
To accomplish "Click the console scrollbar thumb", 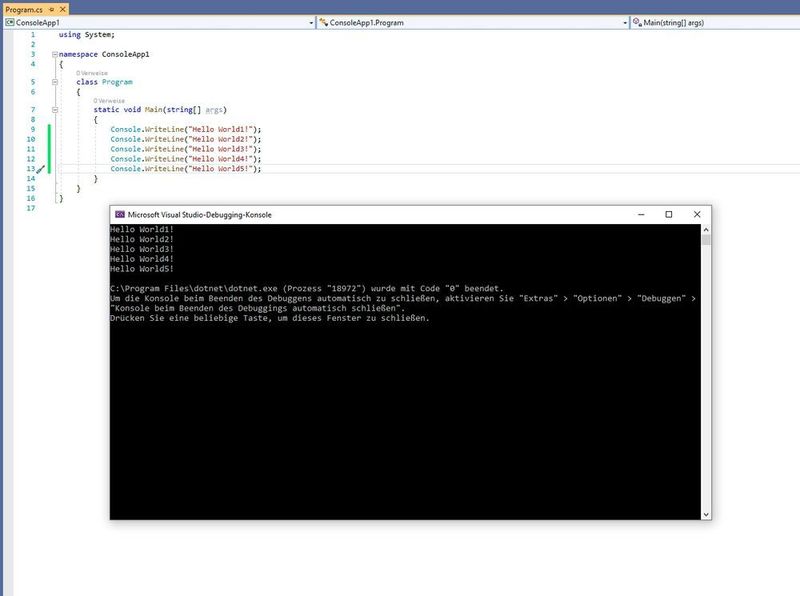I will pos(706,240).
